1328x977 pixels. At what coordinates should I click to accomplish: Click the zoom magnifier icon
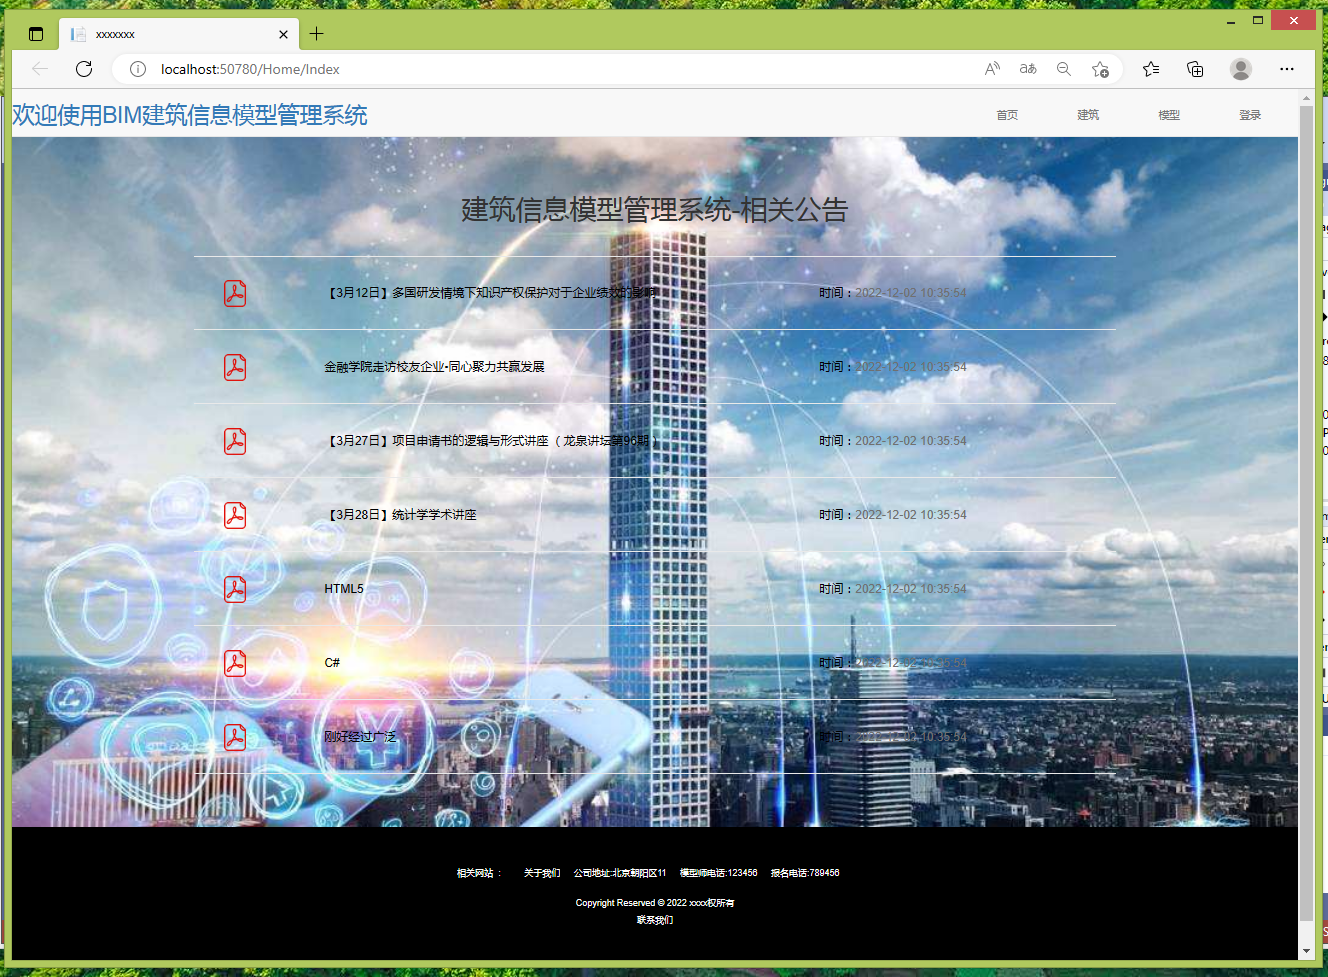[1064, 69]
